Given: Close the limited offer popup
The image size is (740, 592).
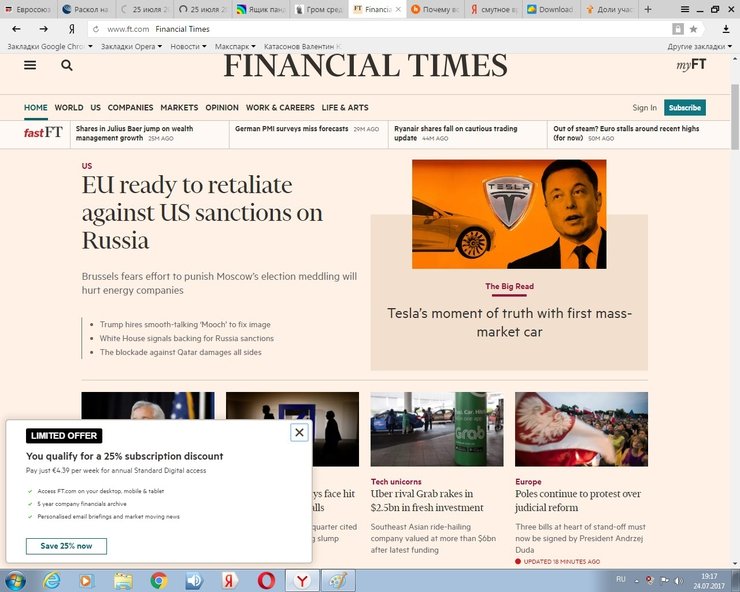Looking at the screenshot, I should (x=298, y=432).
